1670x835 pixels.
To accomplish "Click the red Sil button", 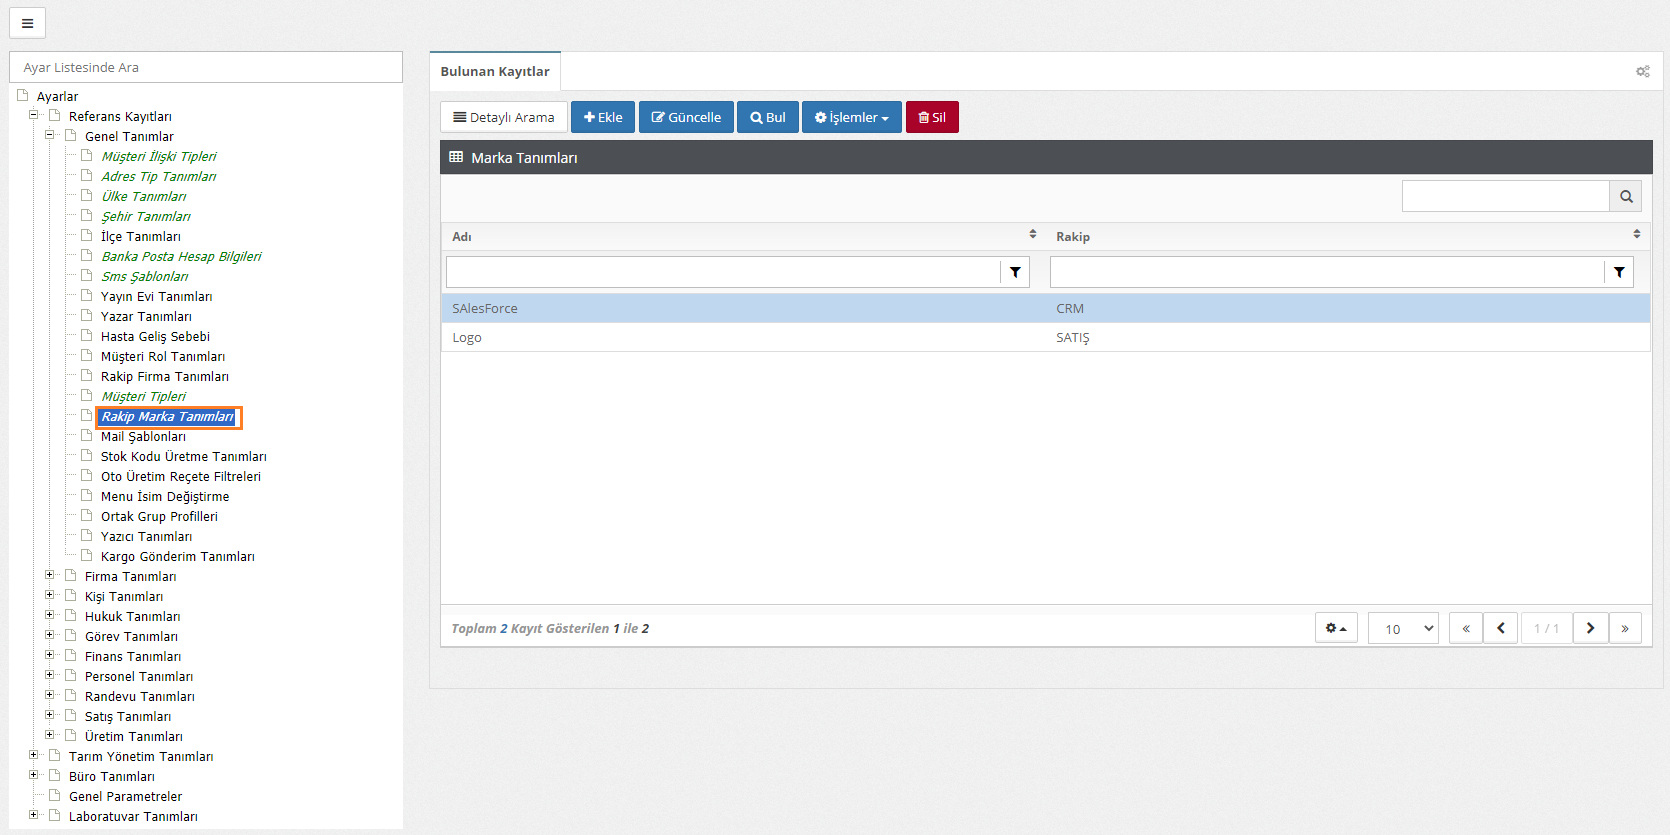I will 932,117.
